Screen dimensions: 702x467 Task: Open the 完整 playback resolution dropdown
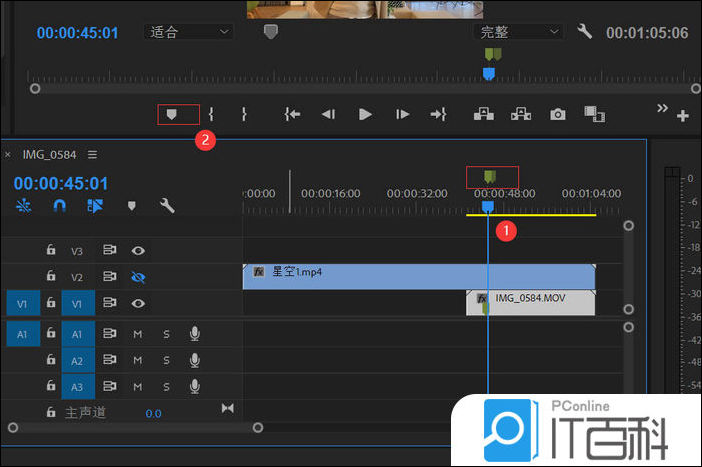(x=518, y=32)
